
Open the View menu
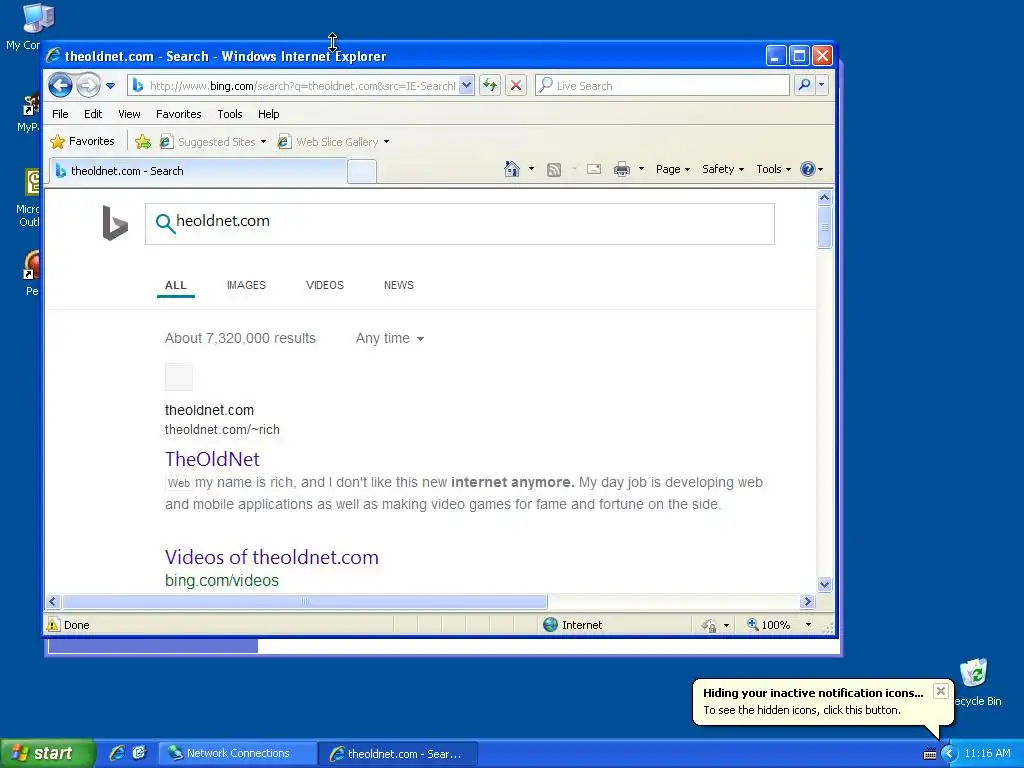coord(129,114)
